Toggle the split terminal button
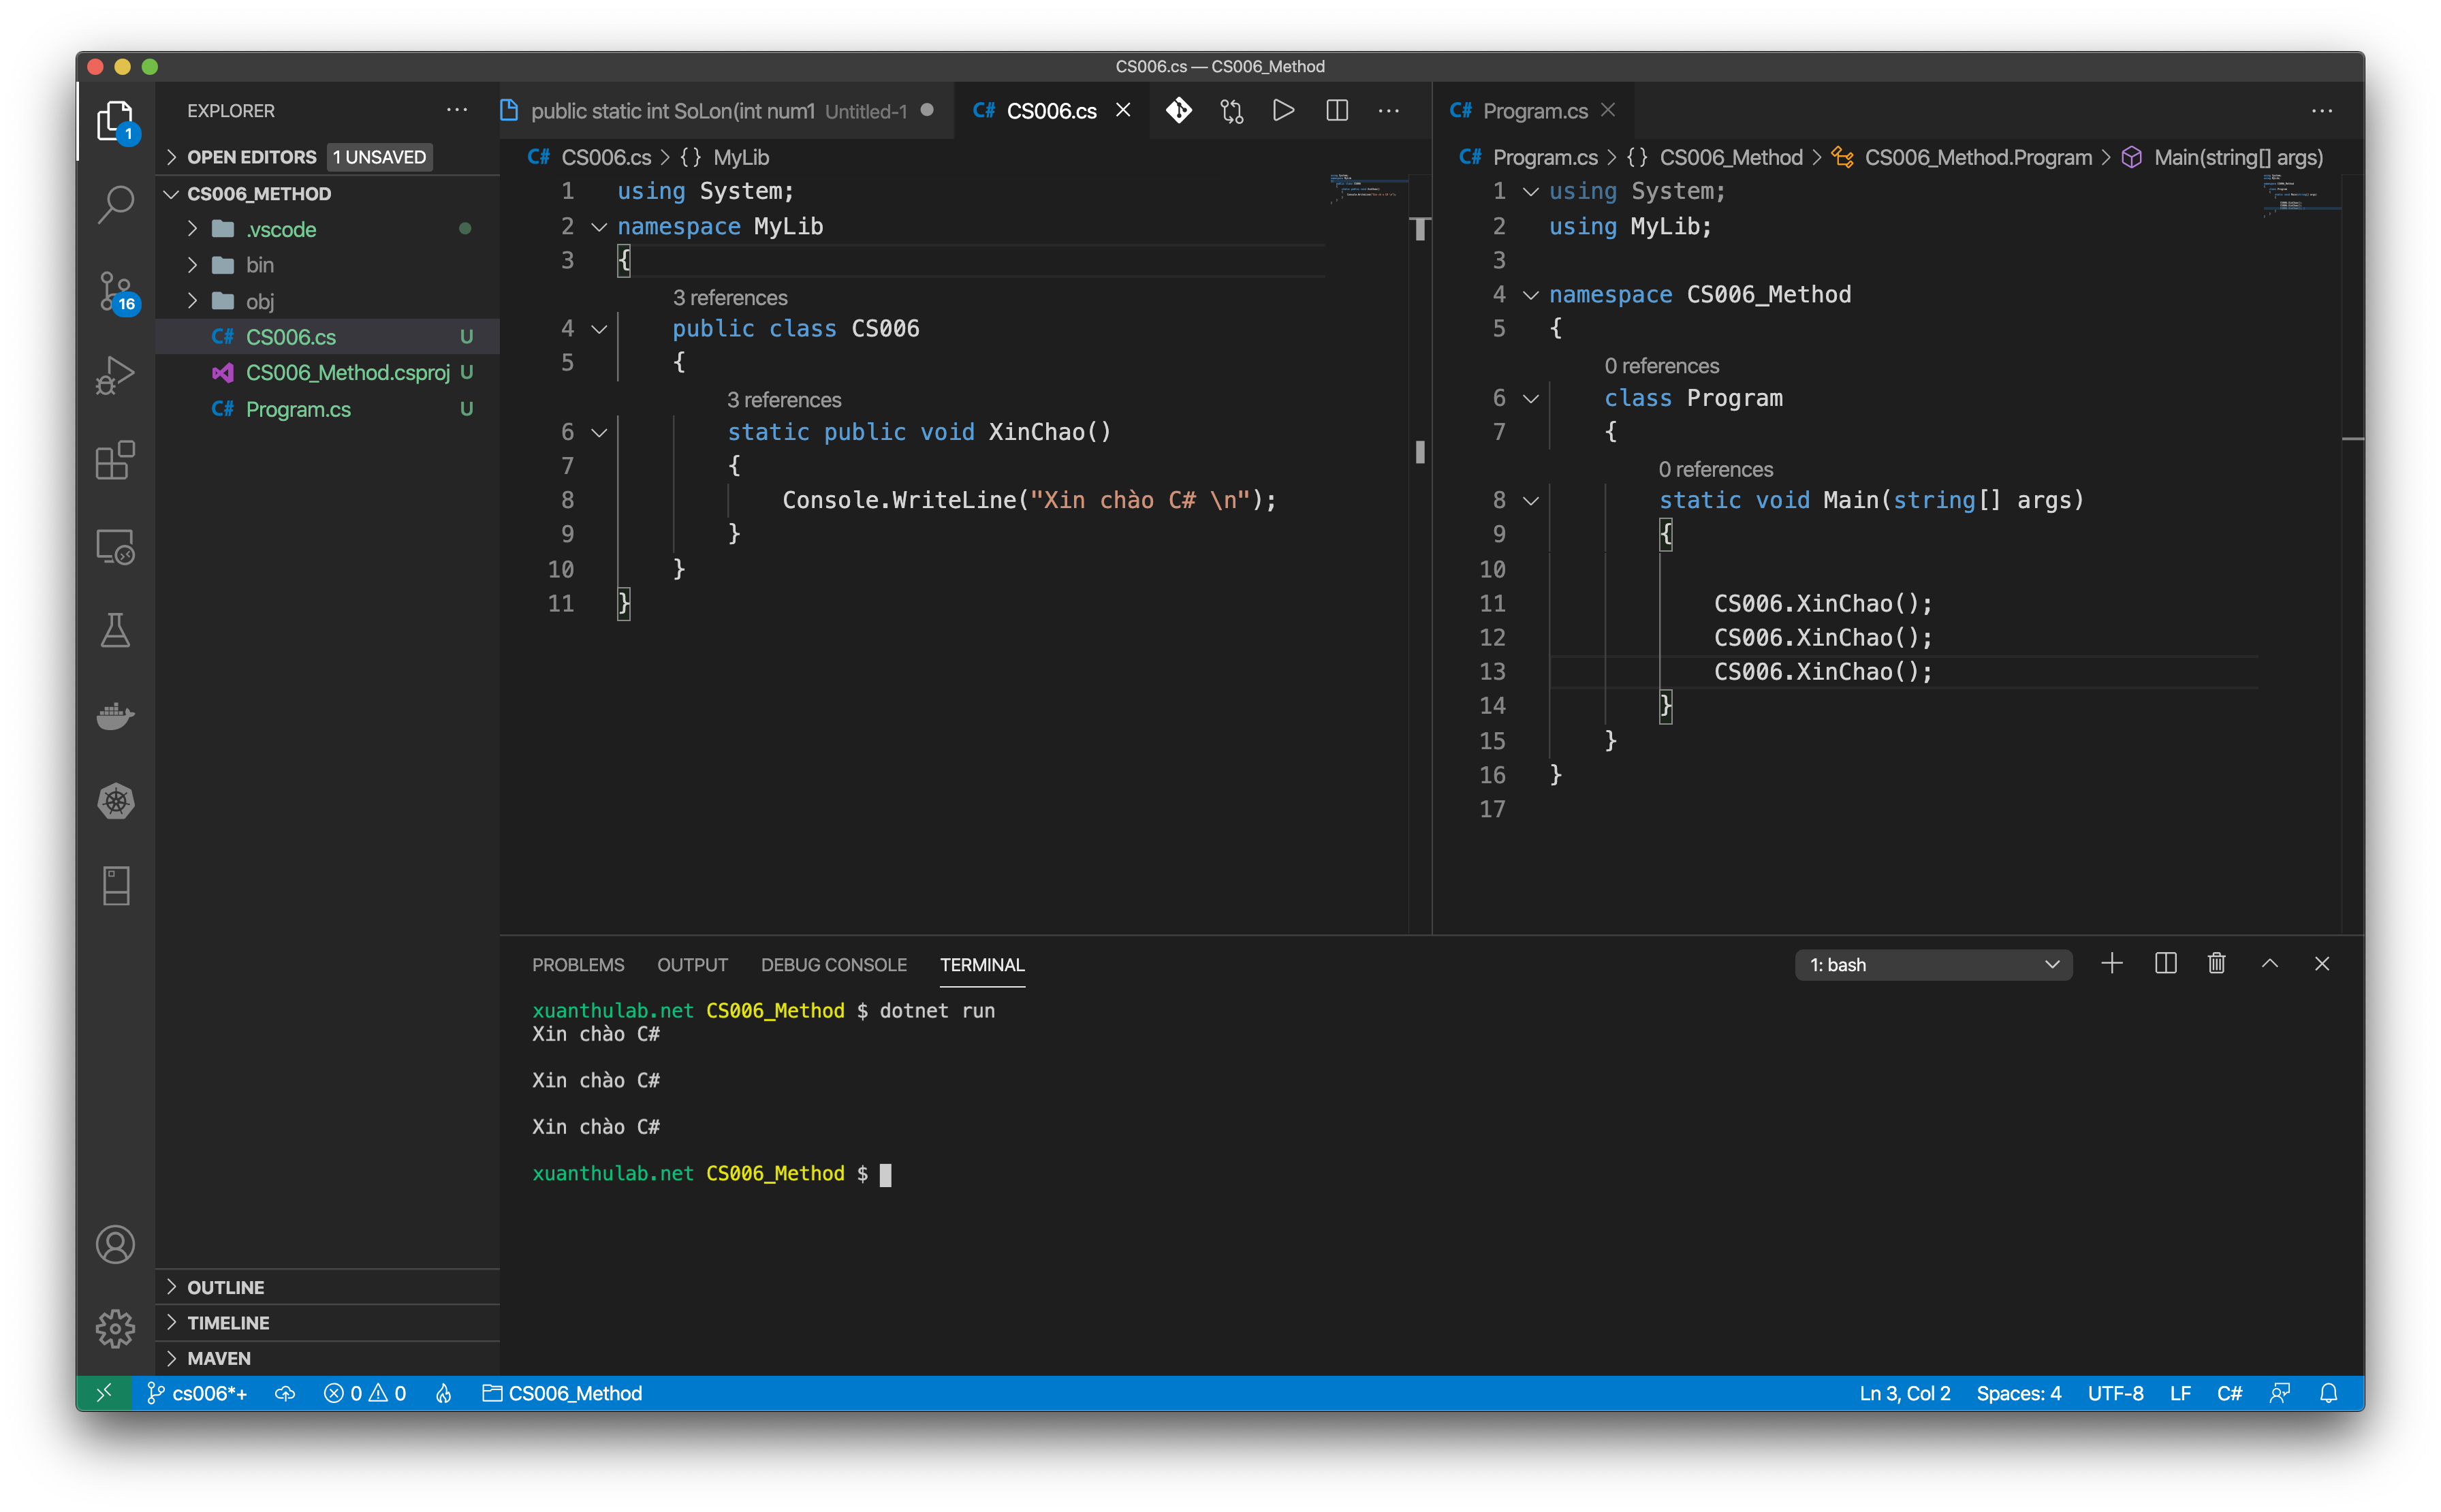2441x1512 pixels. (2165, 964)
